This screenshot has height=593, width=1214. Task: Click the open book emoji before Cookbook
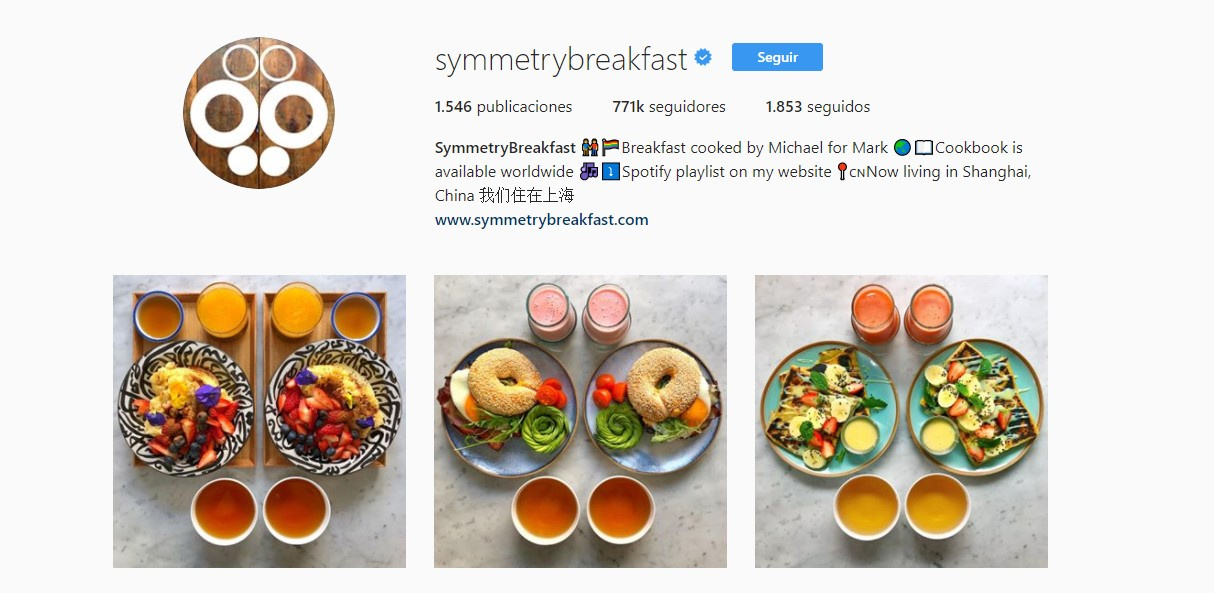[923, 148]
